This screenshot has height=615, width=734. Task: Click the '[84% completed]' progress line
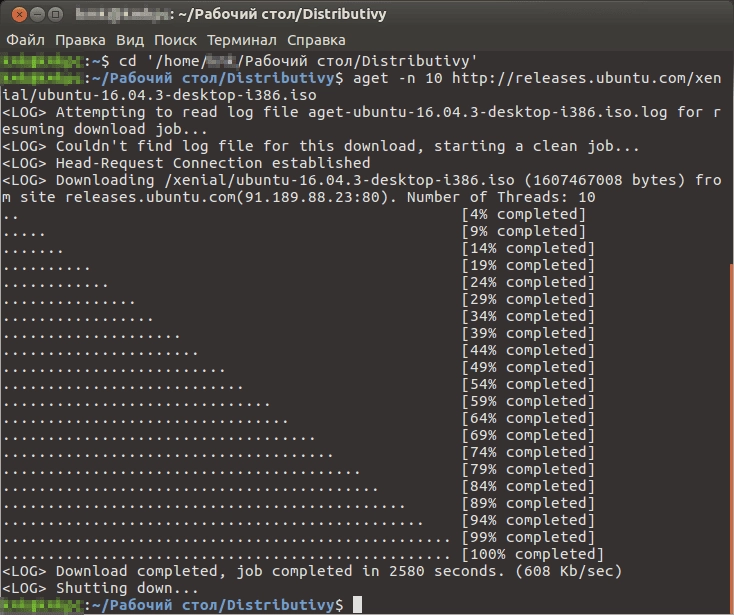click(x=298, y=486)
